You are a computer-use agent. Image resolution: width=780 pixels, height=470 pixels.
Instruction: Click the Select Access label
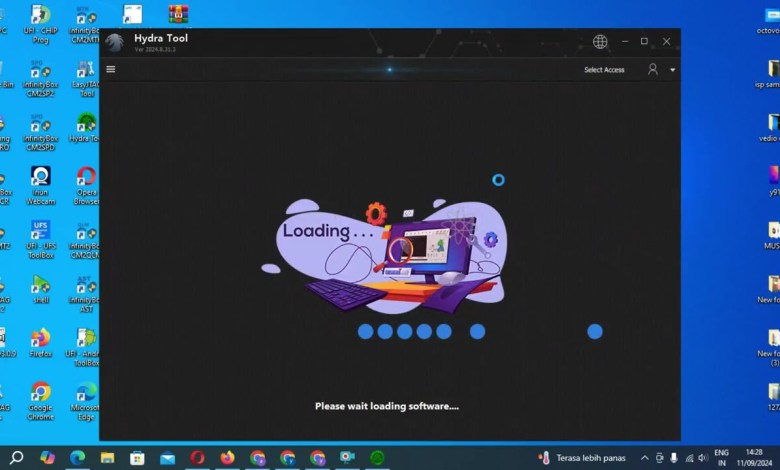pos(604,70)
